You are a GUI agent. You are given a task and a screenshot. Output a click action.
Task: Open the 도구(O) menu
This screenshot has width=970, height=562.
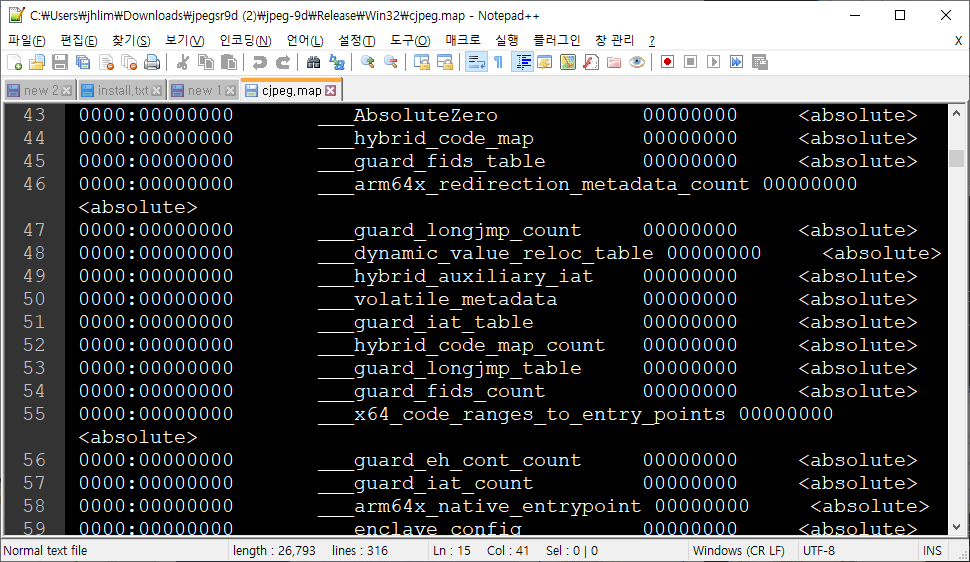(410, 40)
